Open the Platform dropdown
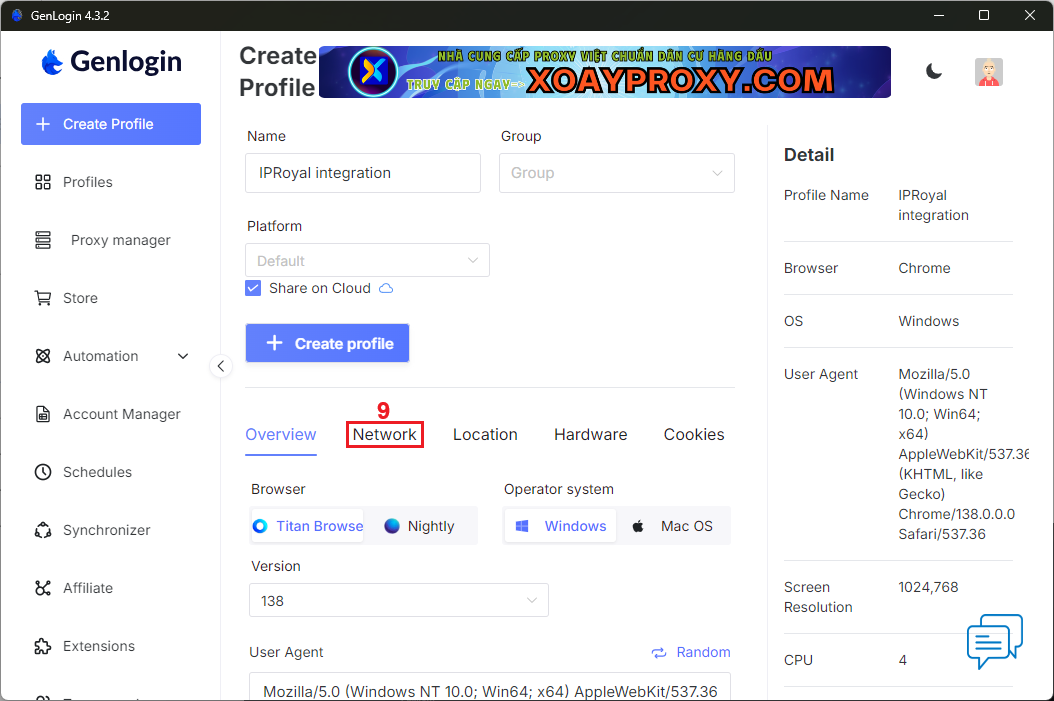This screenshot has width=1054, height=701. [367, 260]
